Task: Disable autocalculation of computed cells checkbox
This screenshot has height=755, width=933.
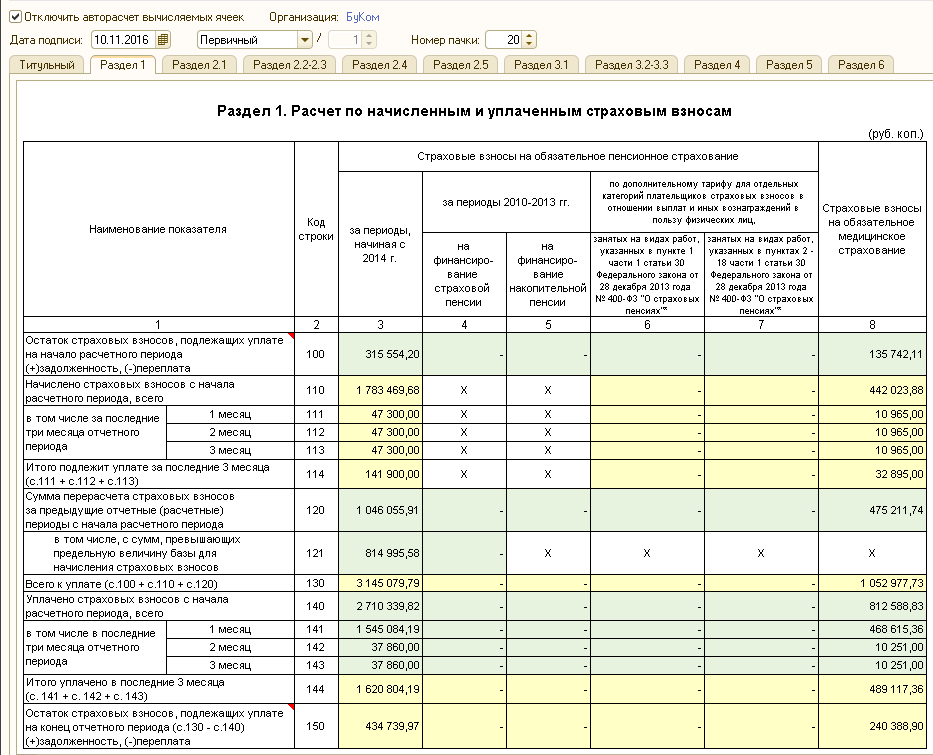Action: 15,17
